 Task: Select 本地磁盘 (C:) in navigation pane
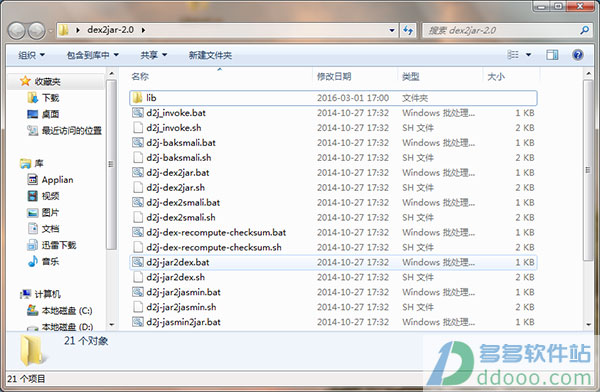[x=60, y=310]
